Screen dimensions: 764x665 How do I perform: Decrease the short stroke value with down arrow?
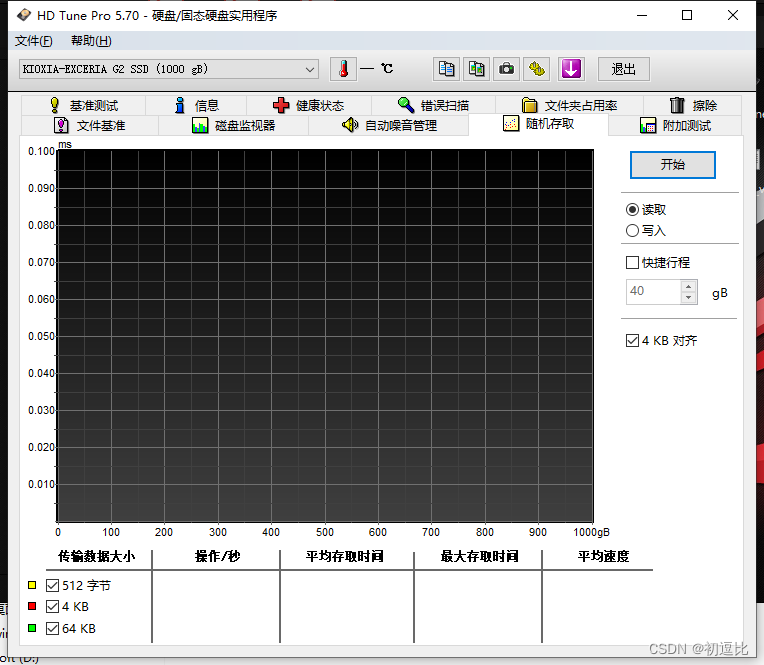click(x=688, y=298)
